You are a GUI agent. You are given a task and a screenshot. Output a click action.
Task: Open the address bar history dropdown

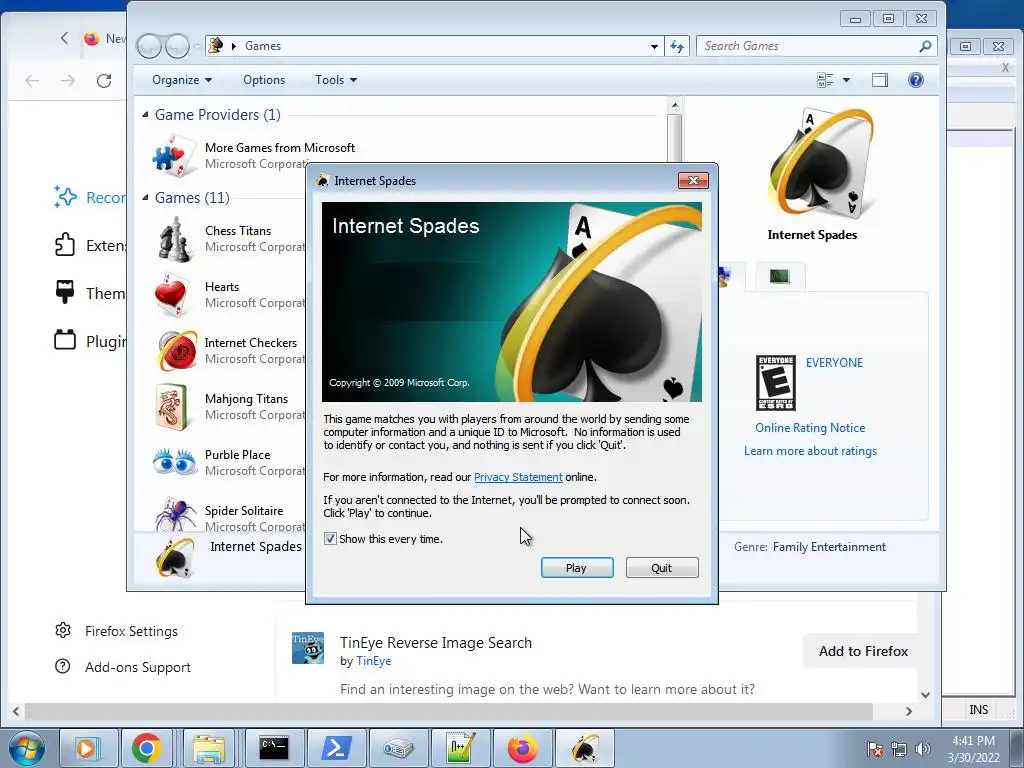coord(654,46)
